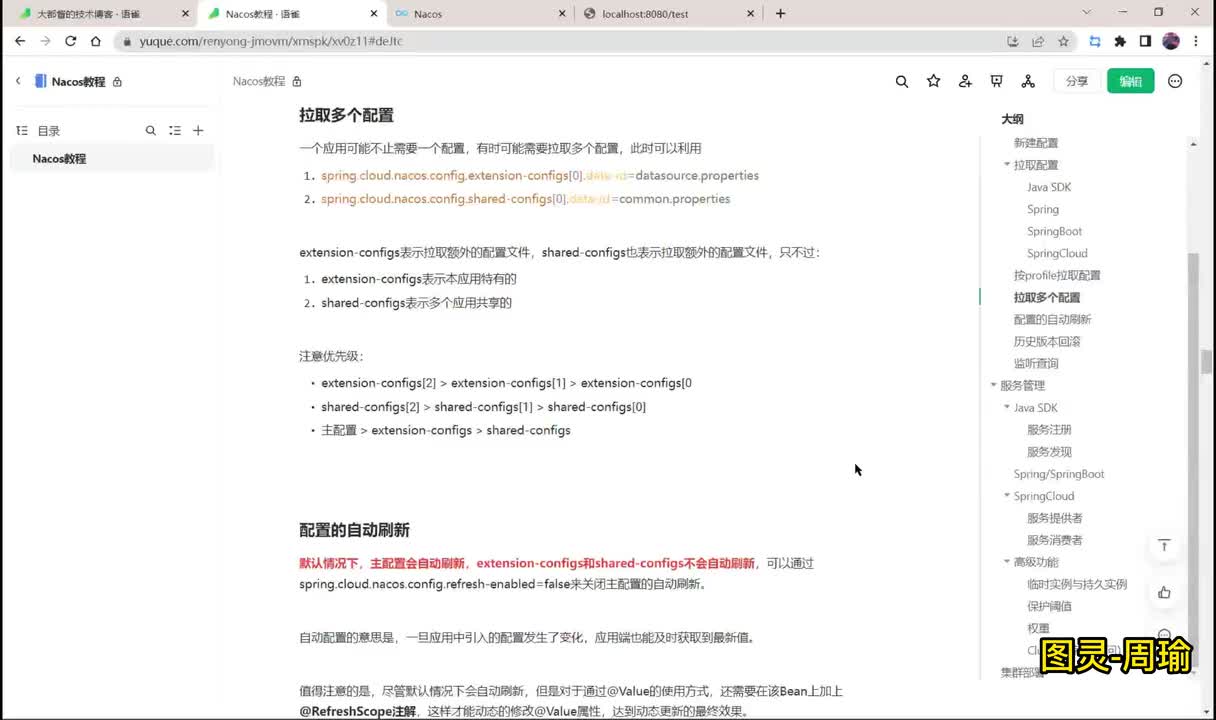
Task: Go to 监听查询 in the outline
Action: [1036, 363]
